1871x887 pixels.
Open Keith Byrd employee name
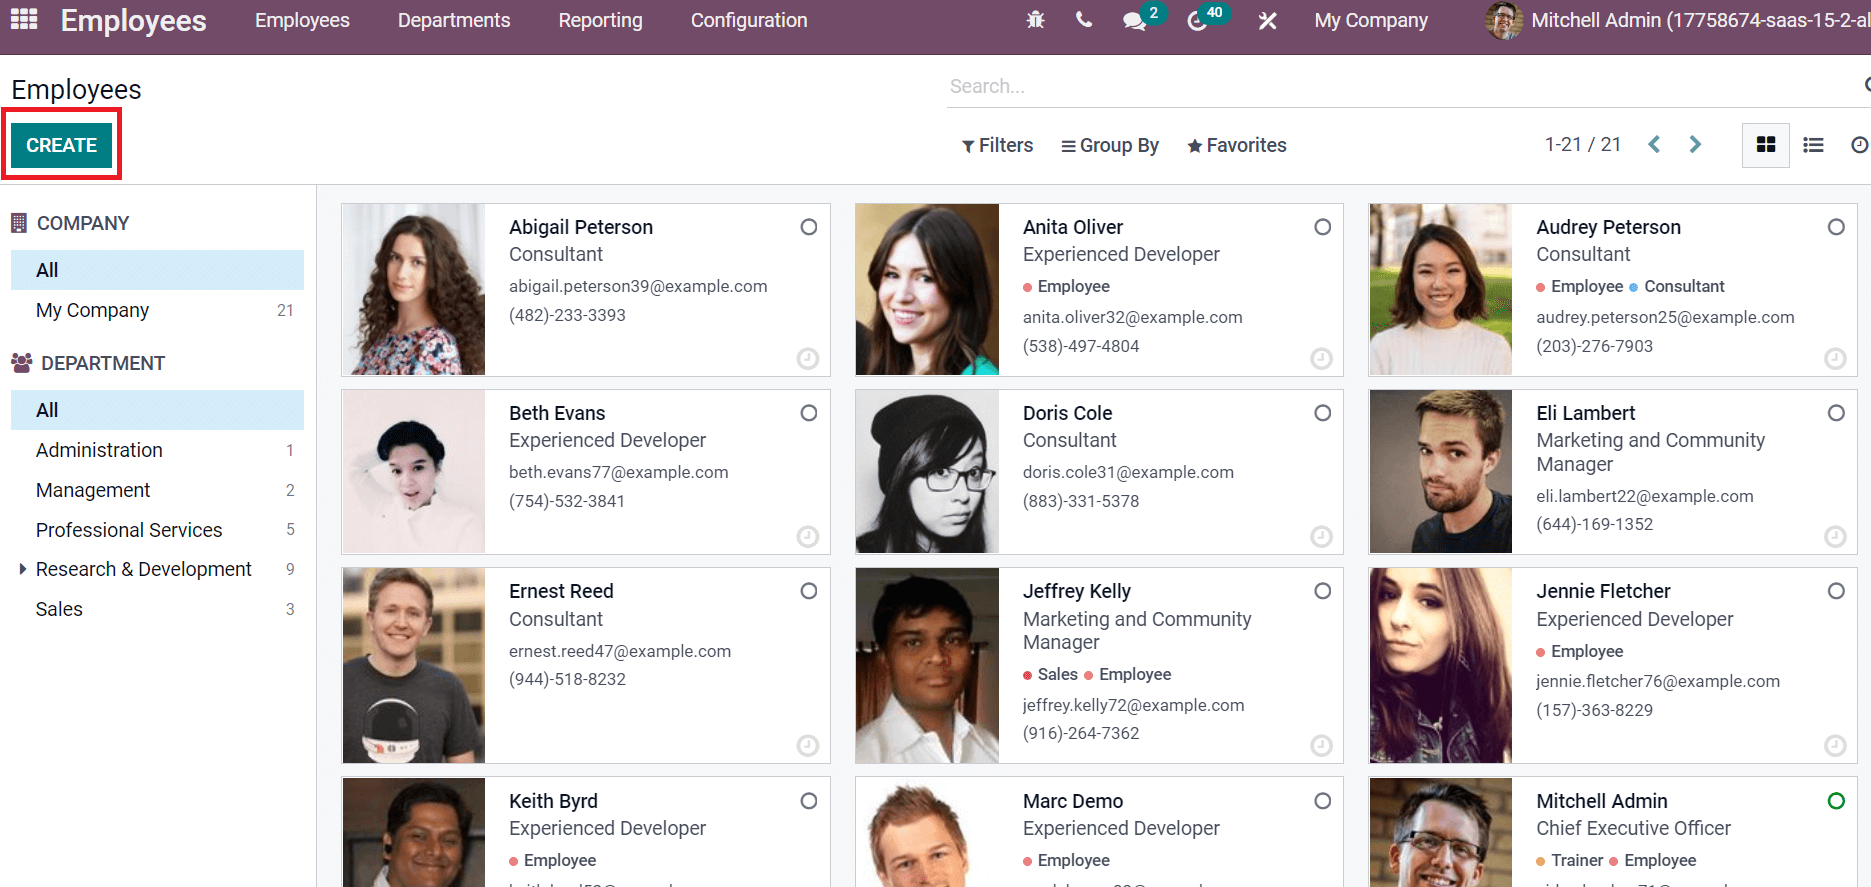pos(553,801)
